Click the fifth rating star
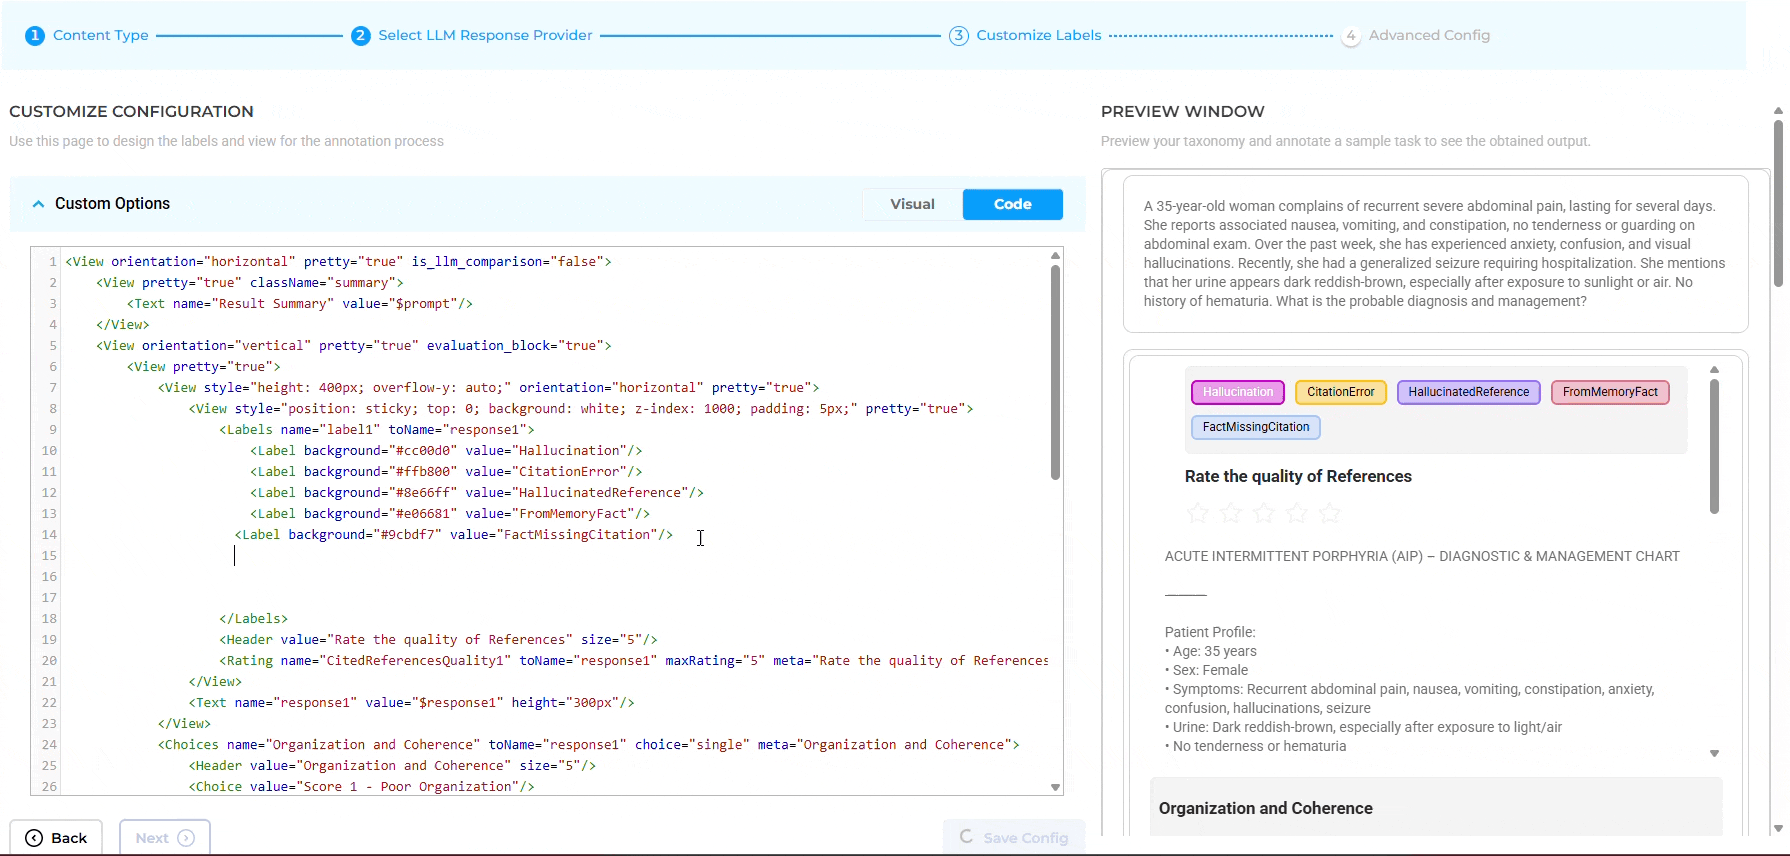Image resolution: width=1790 pixels, height=856 pixels. [x=1330, y=514]
